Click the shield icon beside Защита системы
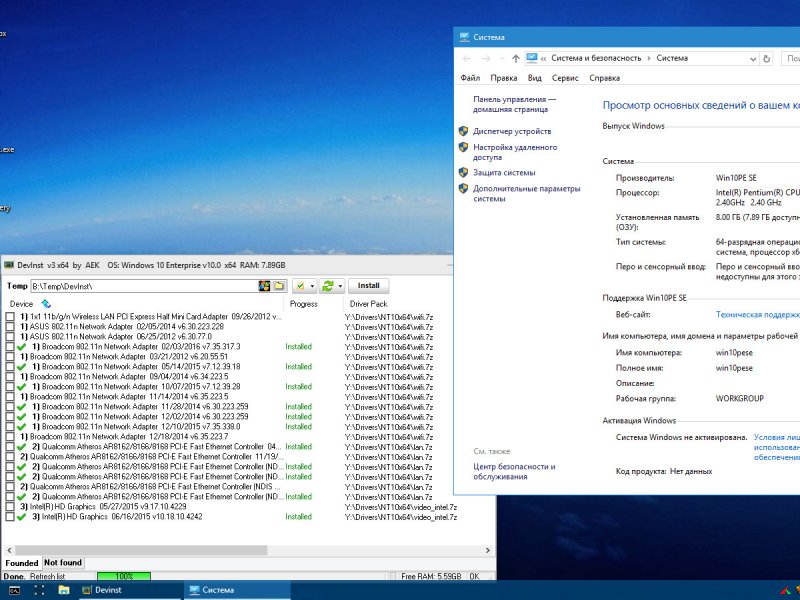The image size is (800, 600). 463,172
